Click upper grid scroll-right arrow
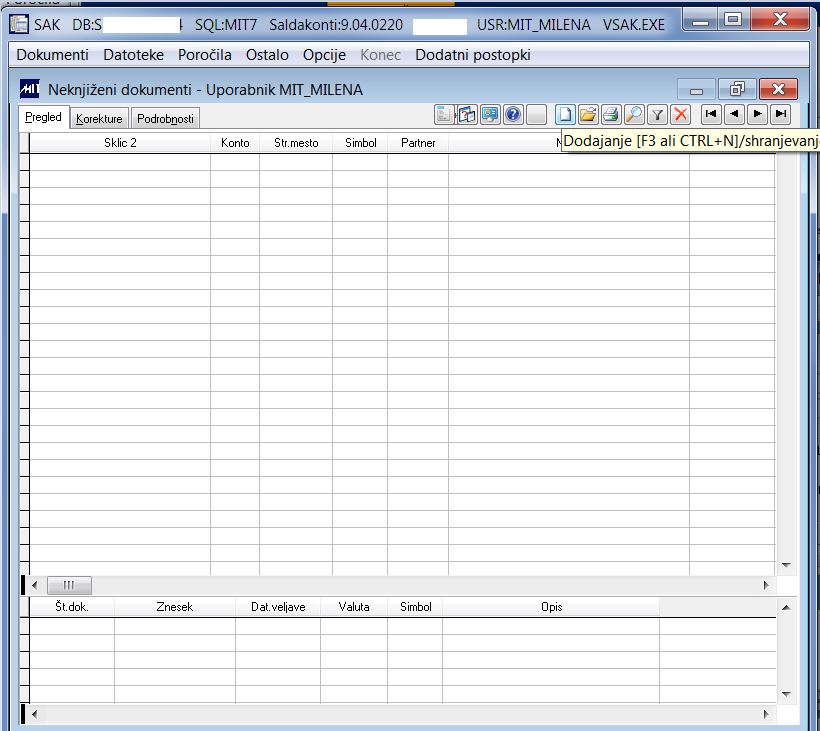Image resolution: width=820 pixels, height=731 pixels. tap(766, 585)
